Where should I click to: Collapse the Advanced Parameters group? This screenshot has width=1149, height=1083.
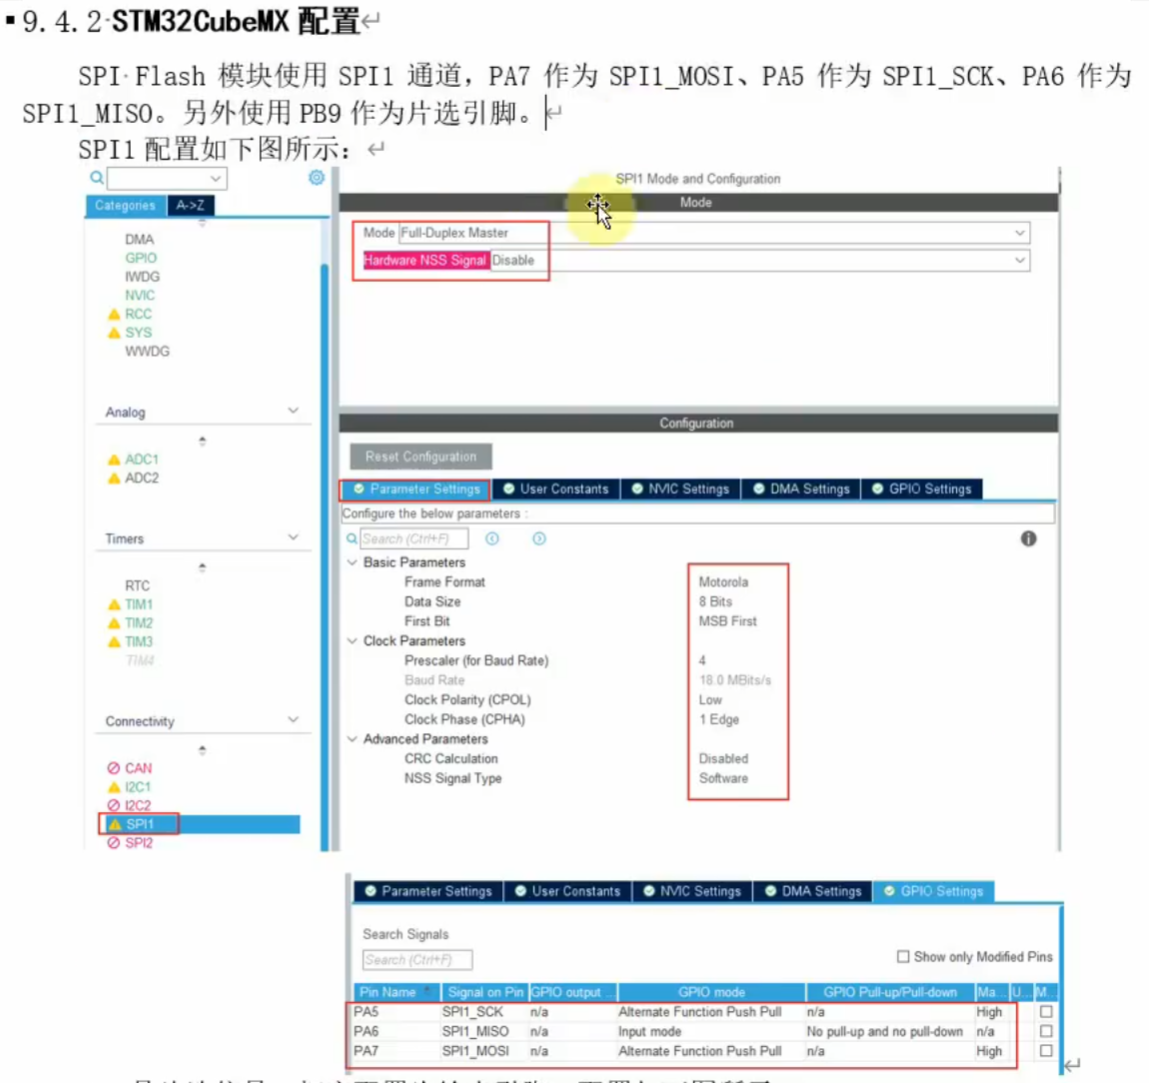tap(352, 739)
